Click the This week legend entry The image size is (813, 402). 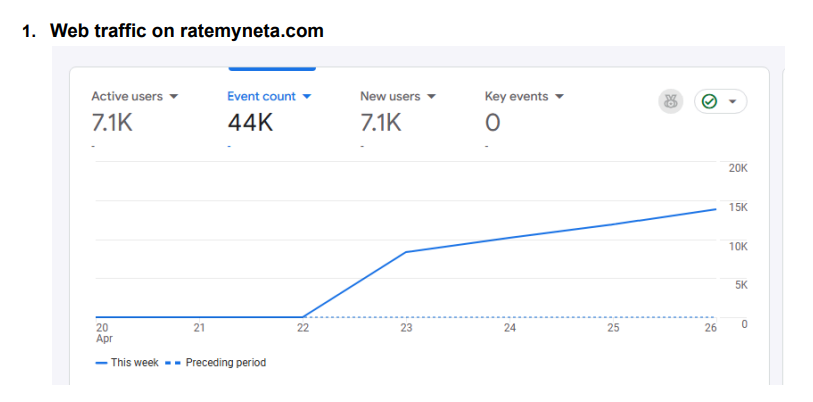point(127,363)
